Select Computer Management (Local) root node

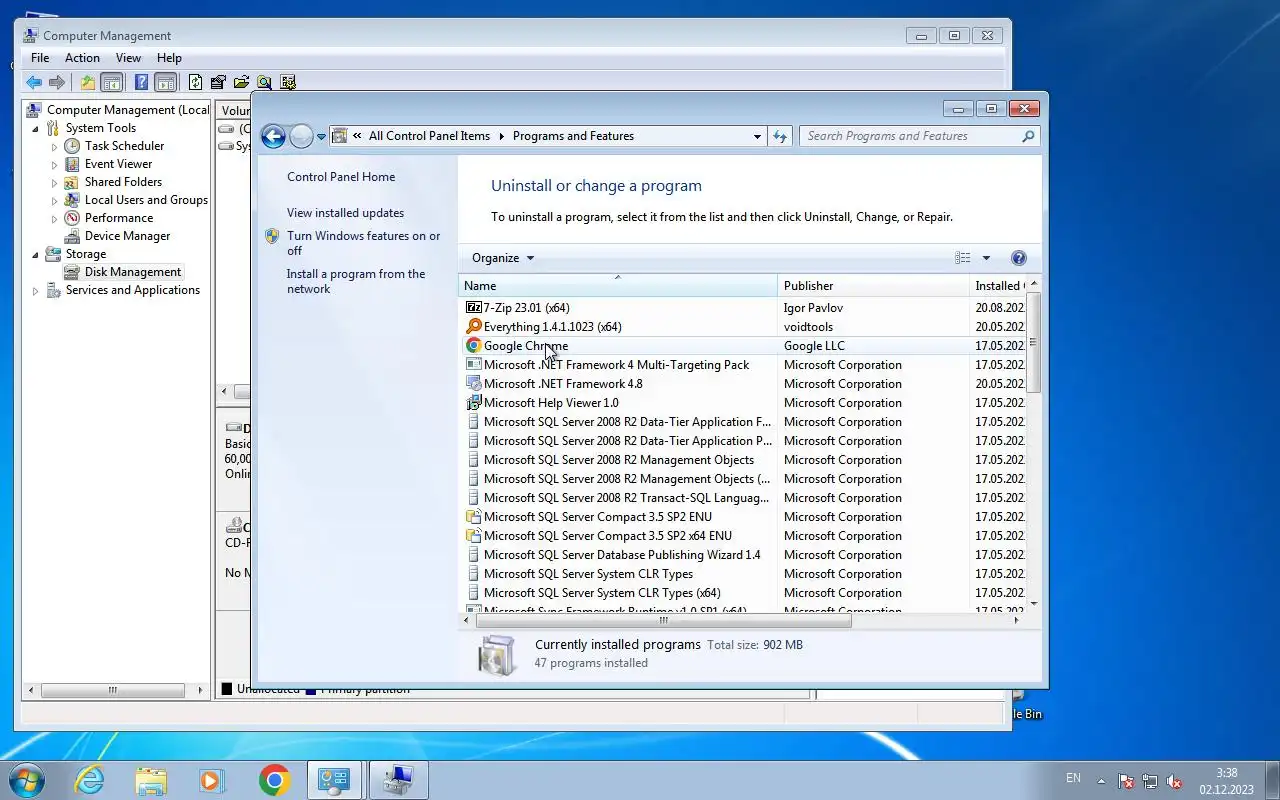(x=128, y=110)
